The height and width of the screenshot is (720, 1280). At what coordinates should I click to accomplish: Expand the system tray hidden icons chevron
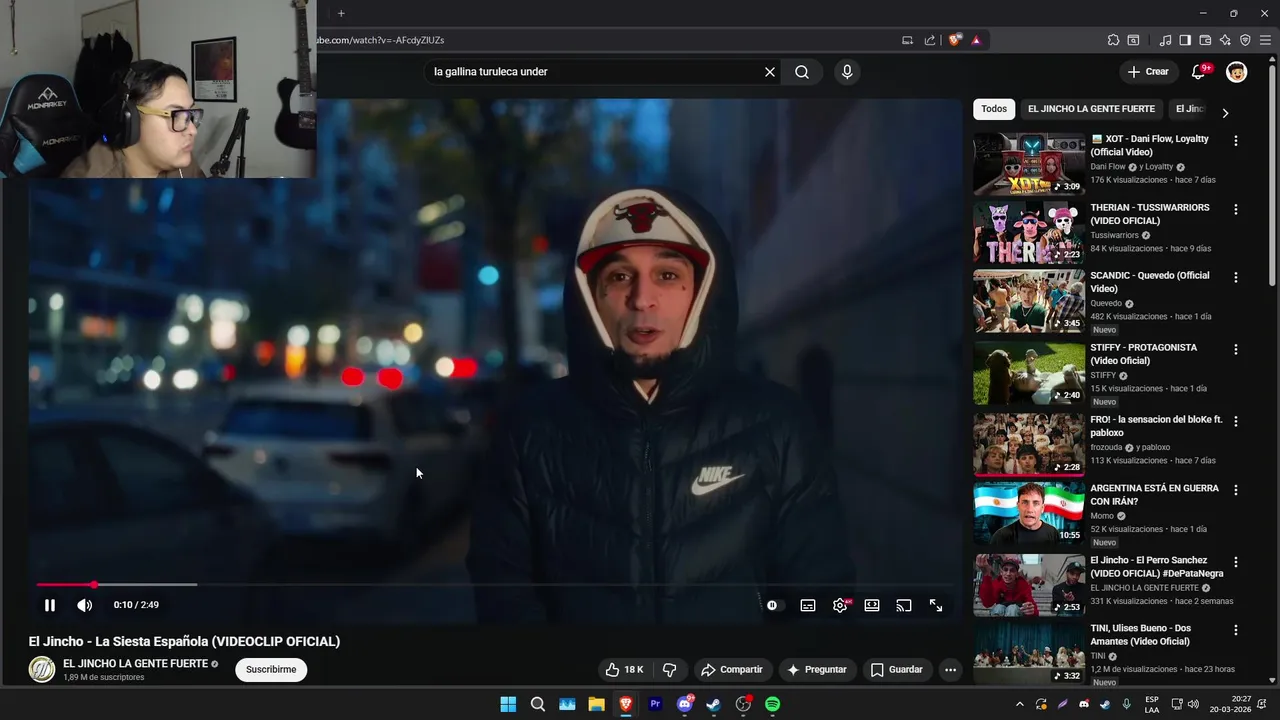click(1019, 704)
